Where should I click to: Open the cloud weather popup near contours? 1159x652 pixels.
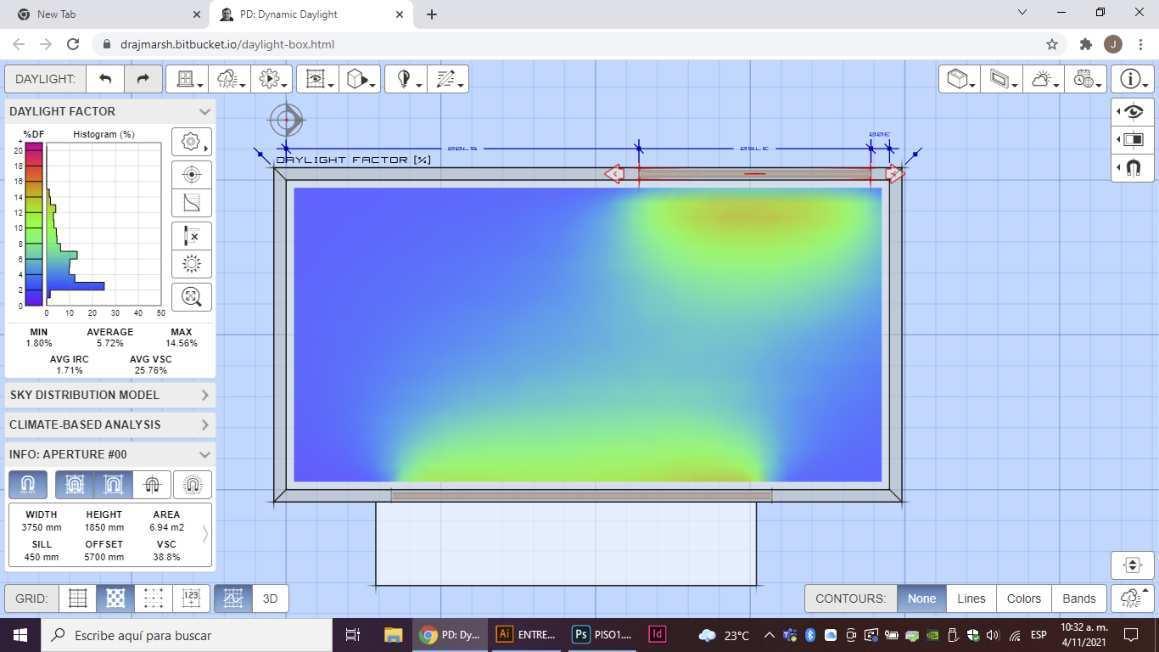click(x=1132, y=599)
